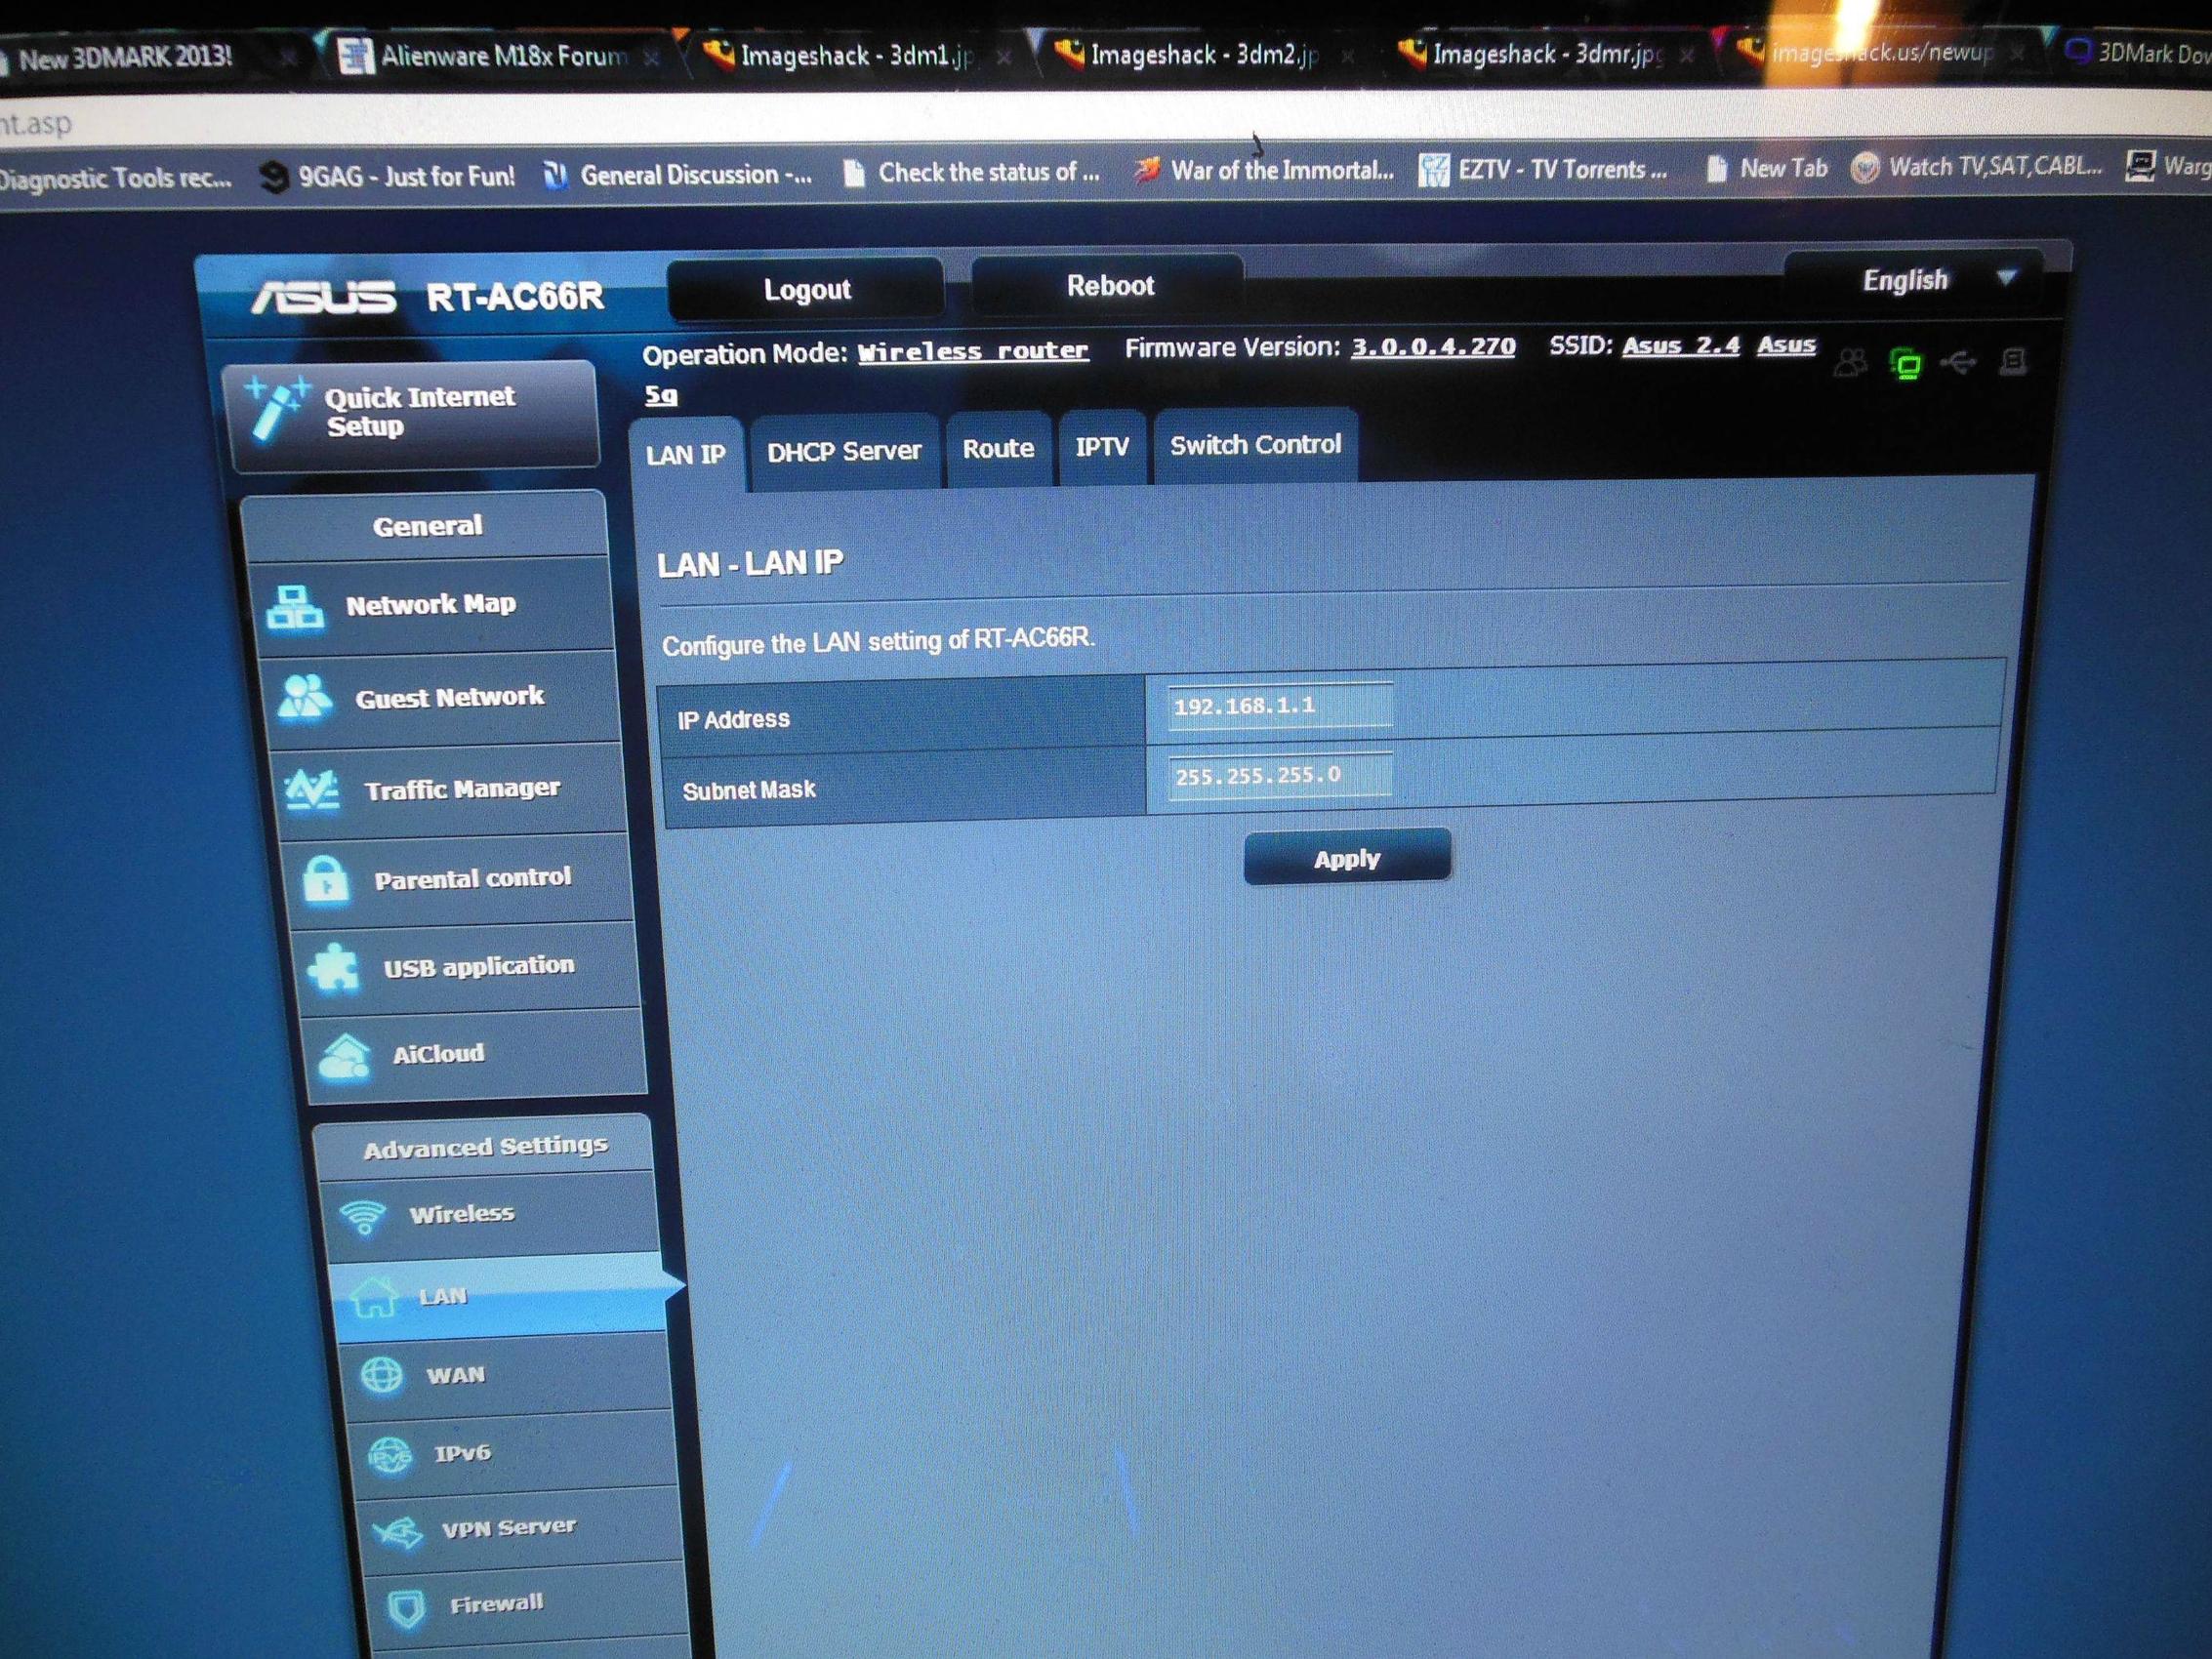Viewport: 2212px width, 1659px height.
Task: Open VPN Server settings
Action: [x=524, y=1527]
